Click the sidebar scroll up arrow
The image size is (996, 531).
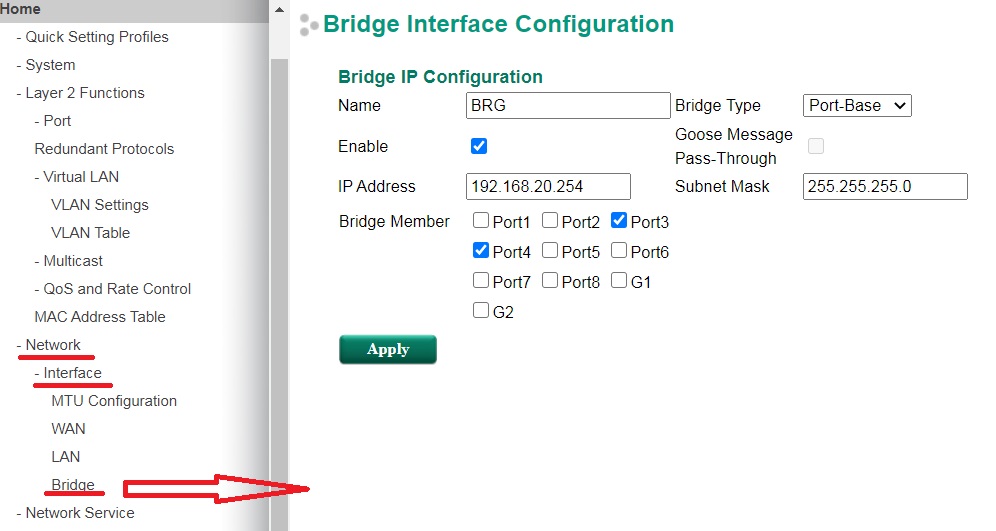tap(279, 10)
